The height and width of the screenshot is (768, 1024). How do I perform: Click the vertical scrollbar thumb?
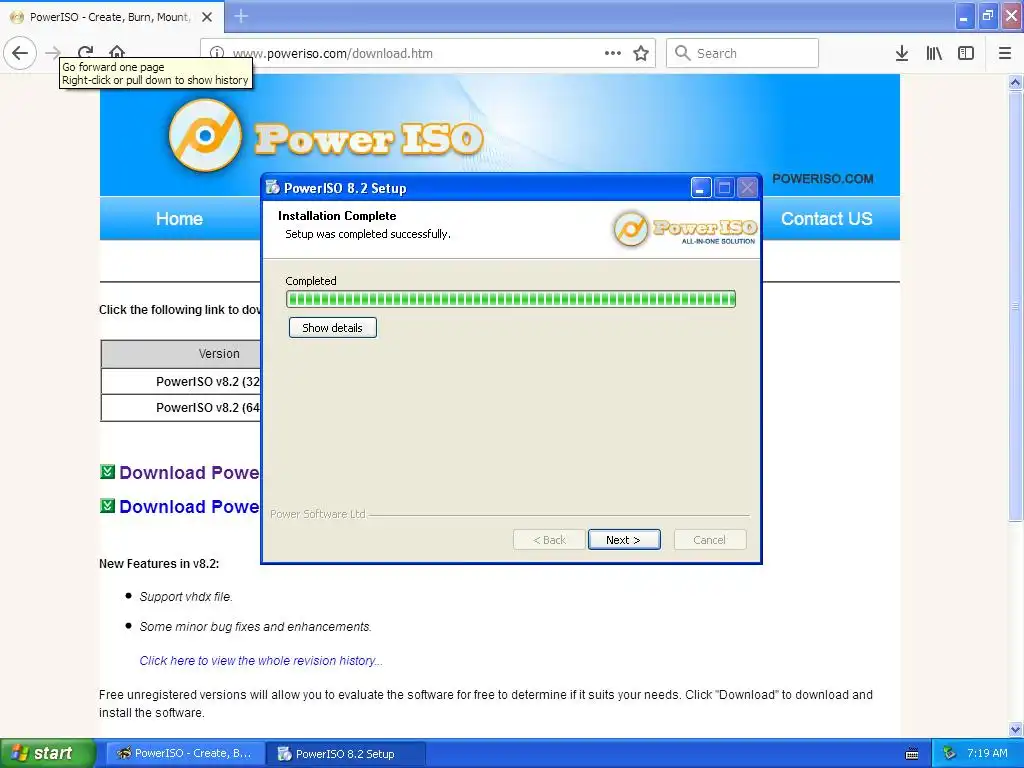(1015, 306)
